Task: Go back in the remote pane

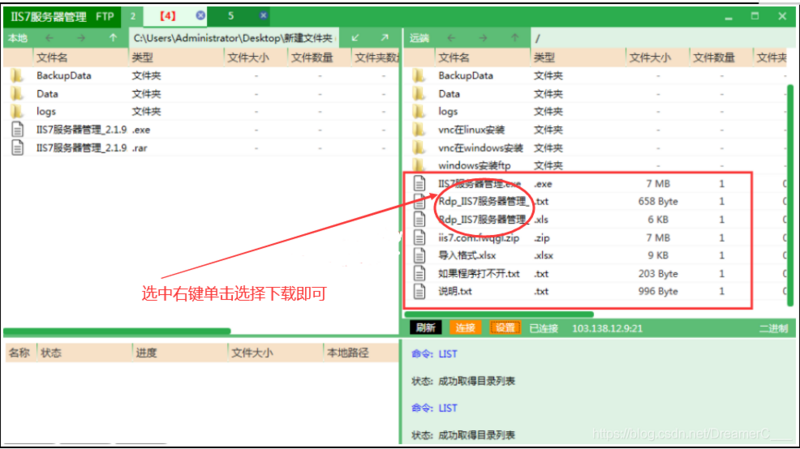Action: click(452, 38)
